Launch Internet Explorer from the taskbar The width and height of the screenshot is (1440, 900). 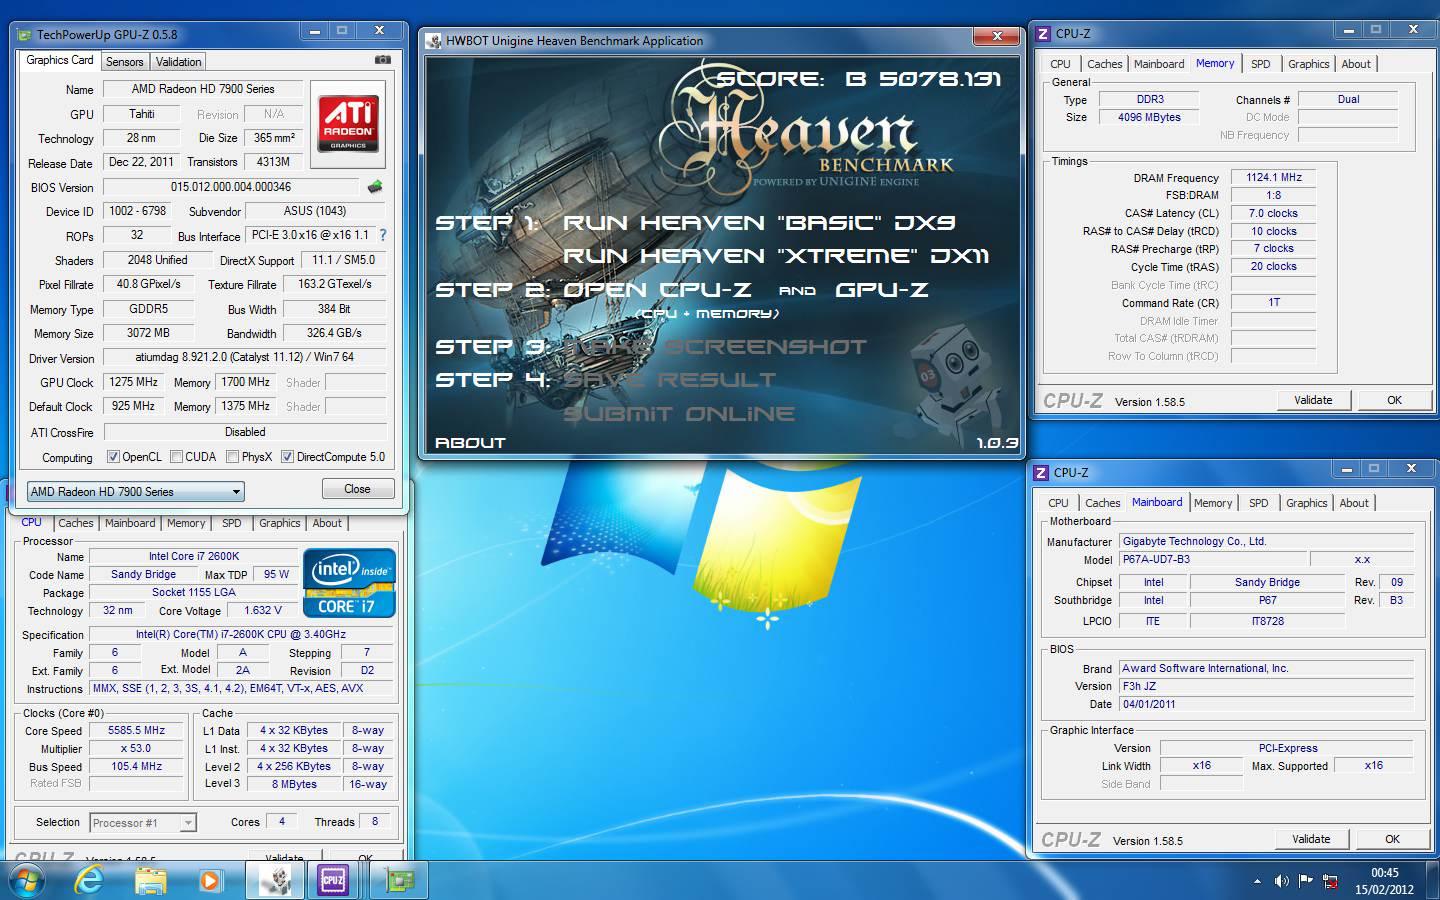(x=90, y=880)
